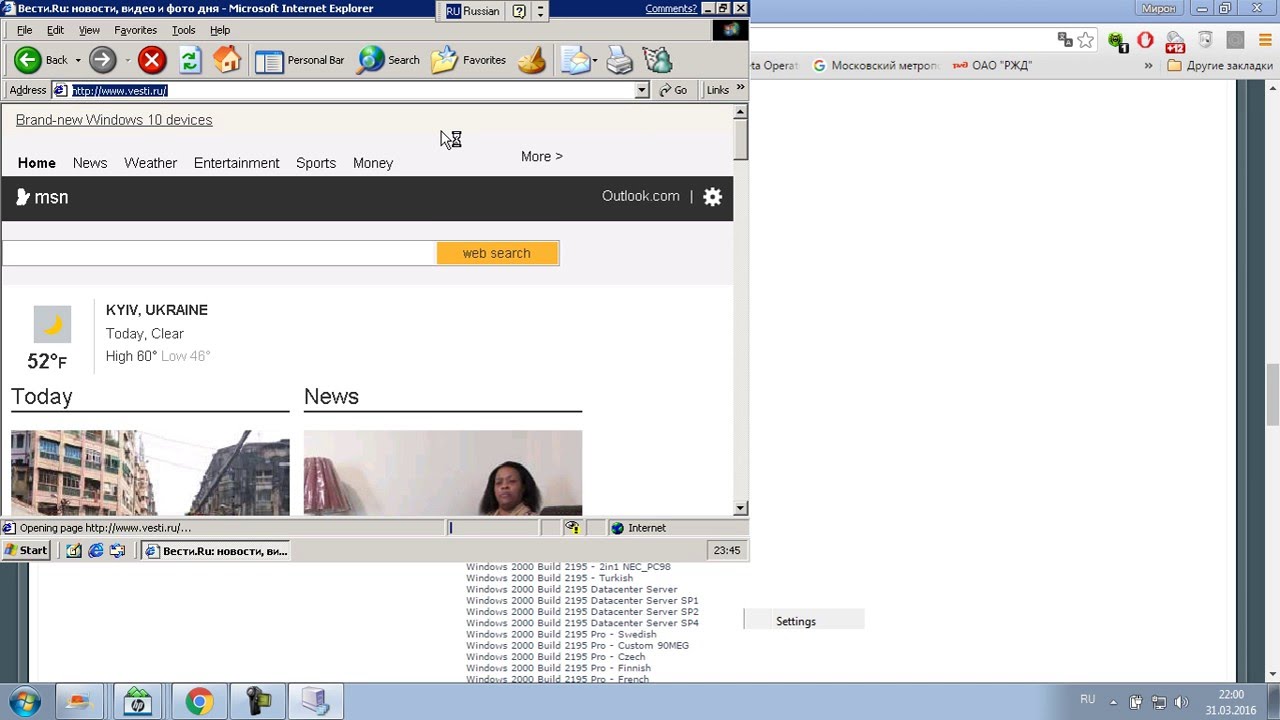
Task: Open Chrome hamburger menu
Action: (1265, 41)
